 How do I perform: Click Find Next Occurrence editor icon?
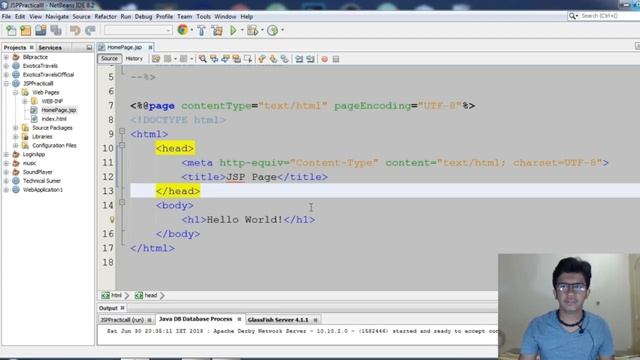tap(225, 59)
